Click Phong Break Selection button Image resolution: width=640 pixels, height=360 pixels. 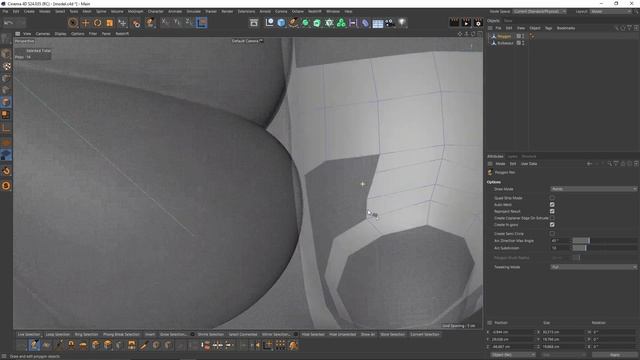121,334
